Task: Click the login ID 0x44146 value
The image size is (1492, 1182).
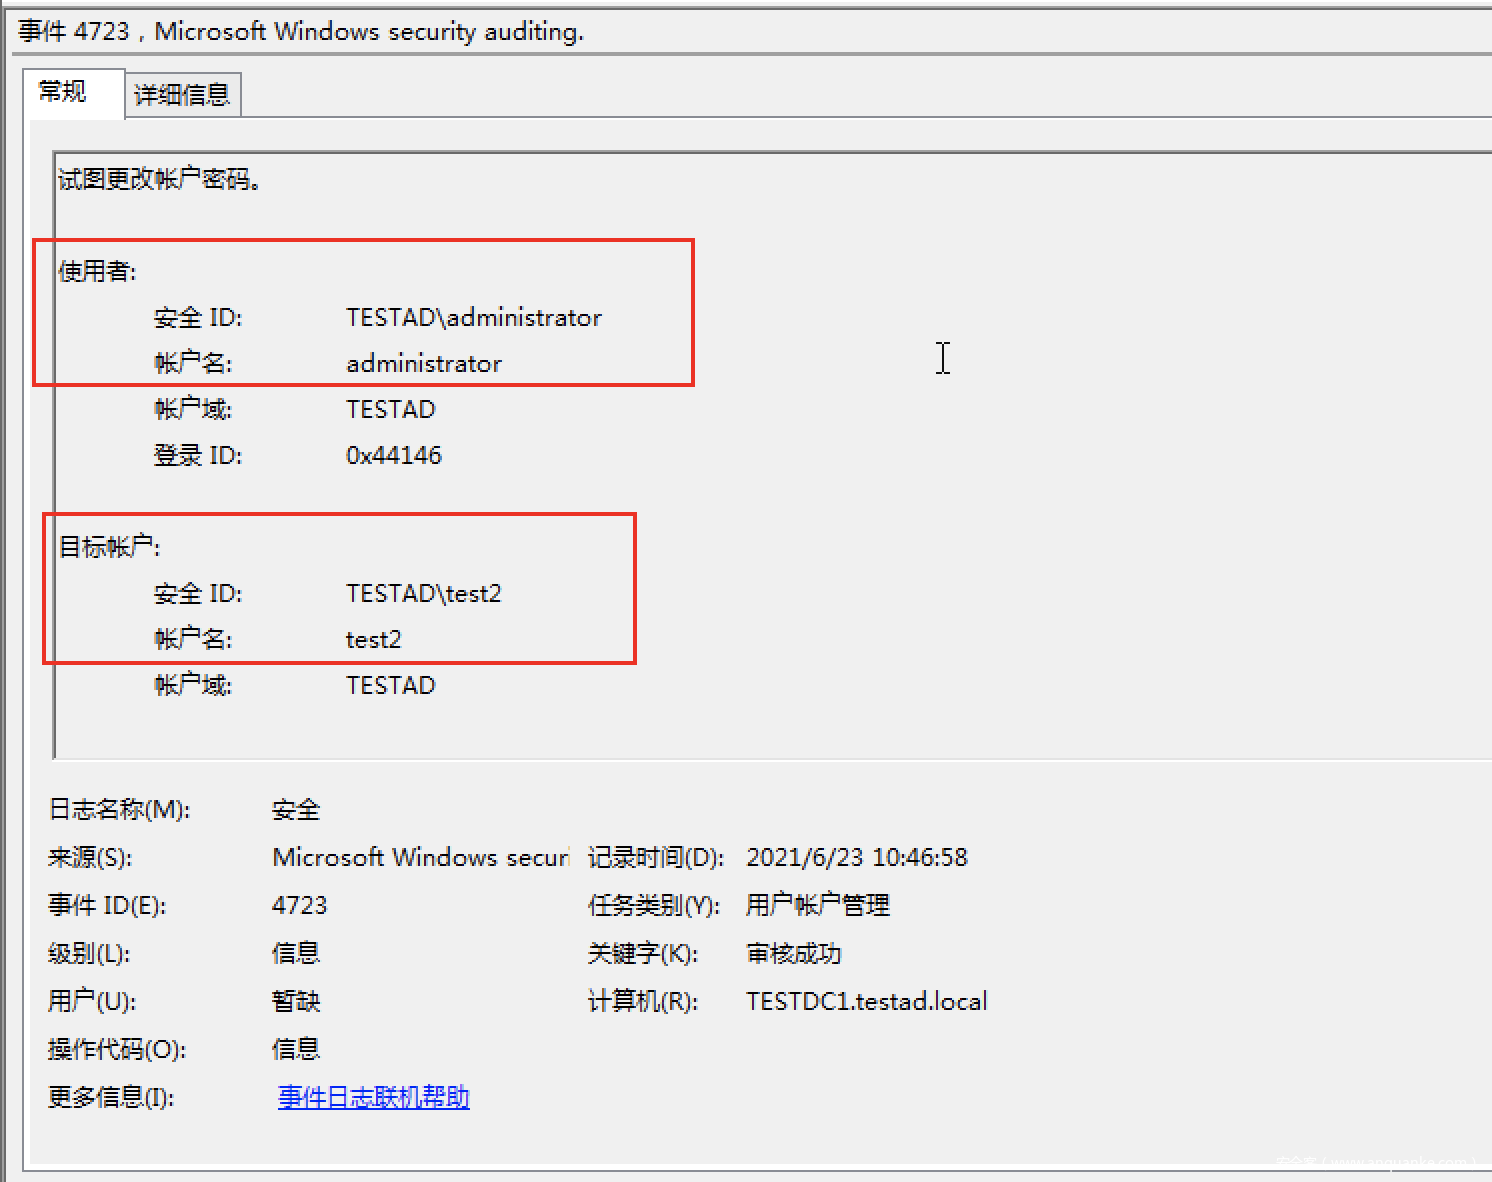Action: point(394,455)
